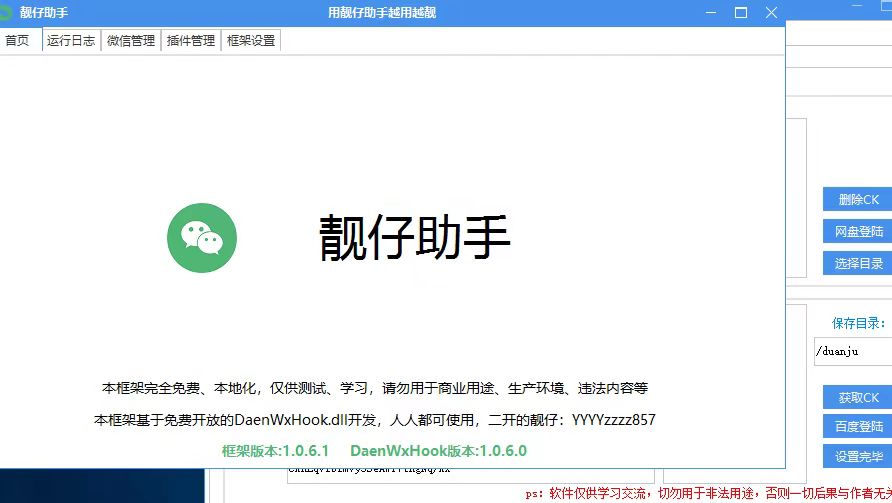Select the 框架设置 tab
Screen dimensions: 892x503
[x=251, y=40]
